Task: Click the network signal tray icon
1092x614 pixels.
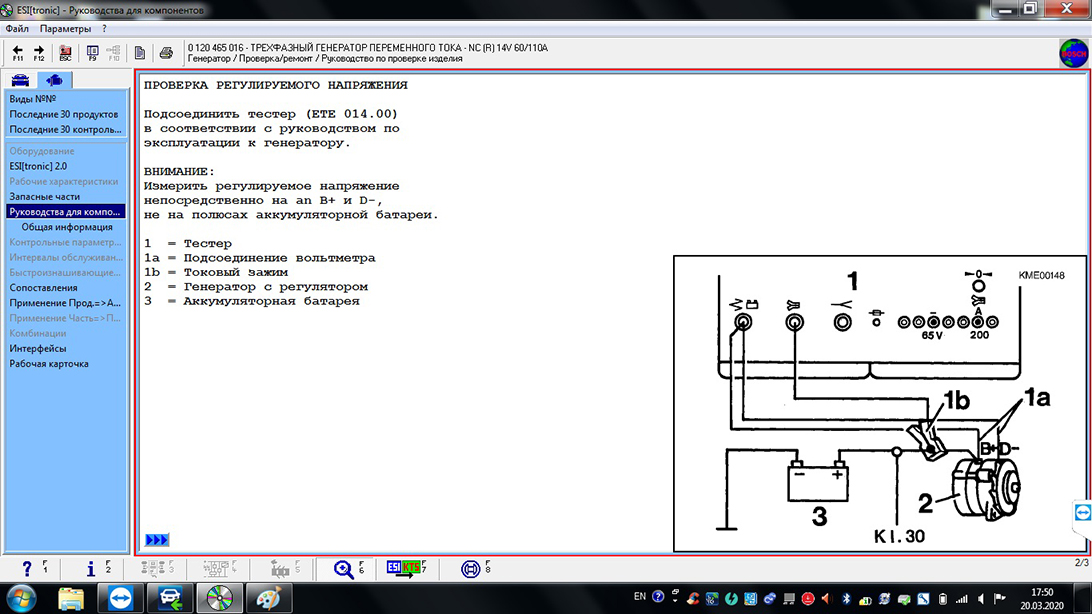Action: pyautogui.click(x=962, y=599)
